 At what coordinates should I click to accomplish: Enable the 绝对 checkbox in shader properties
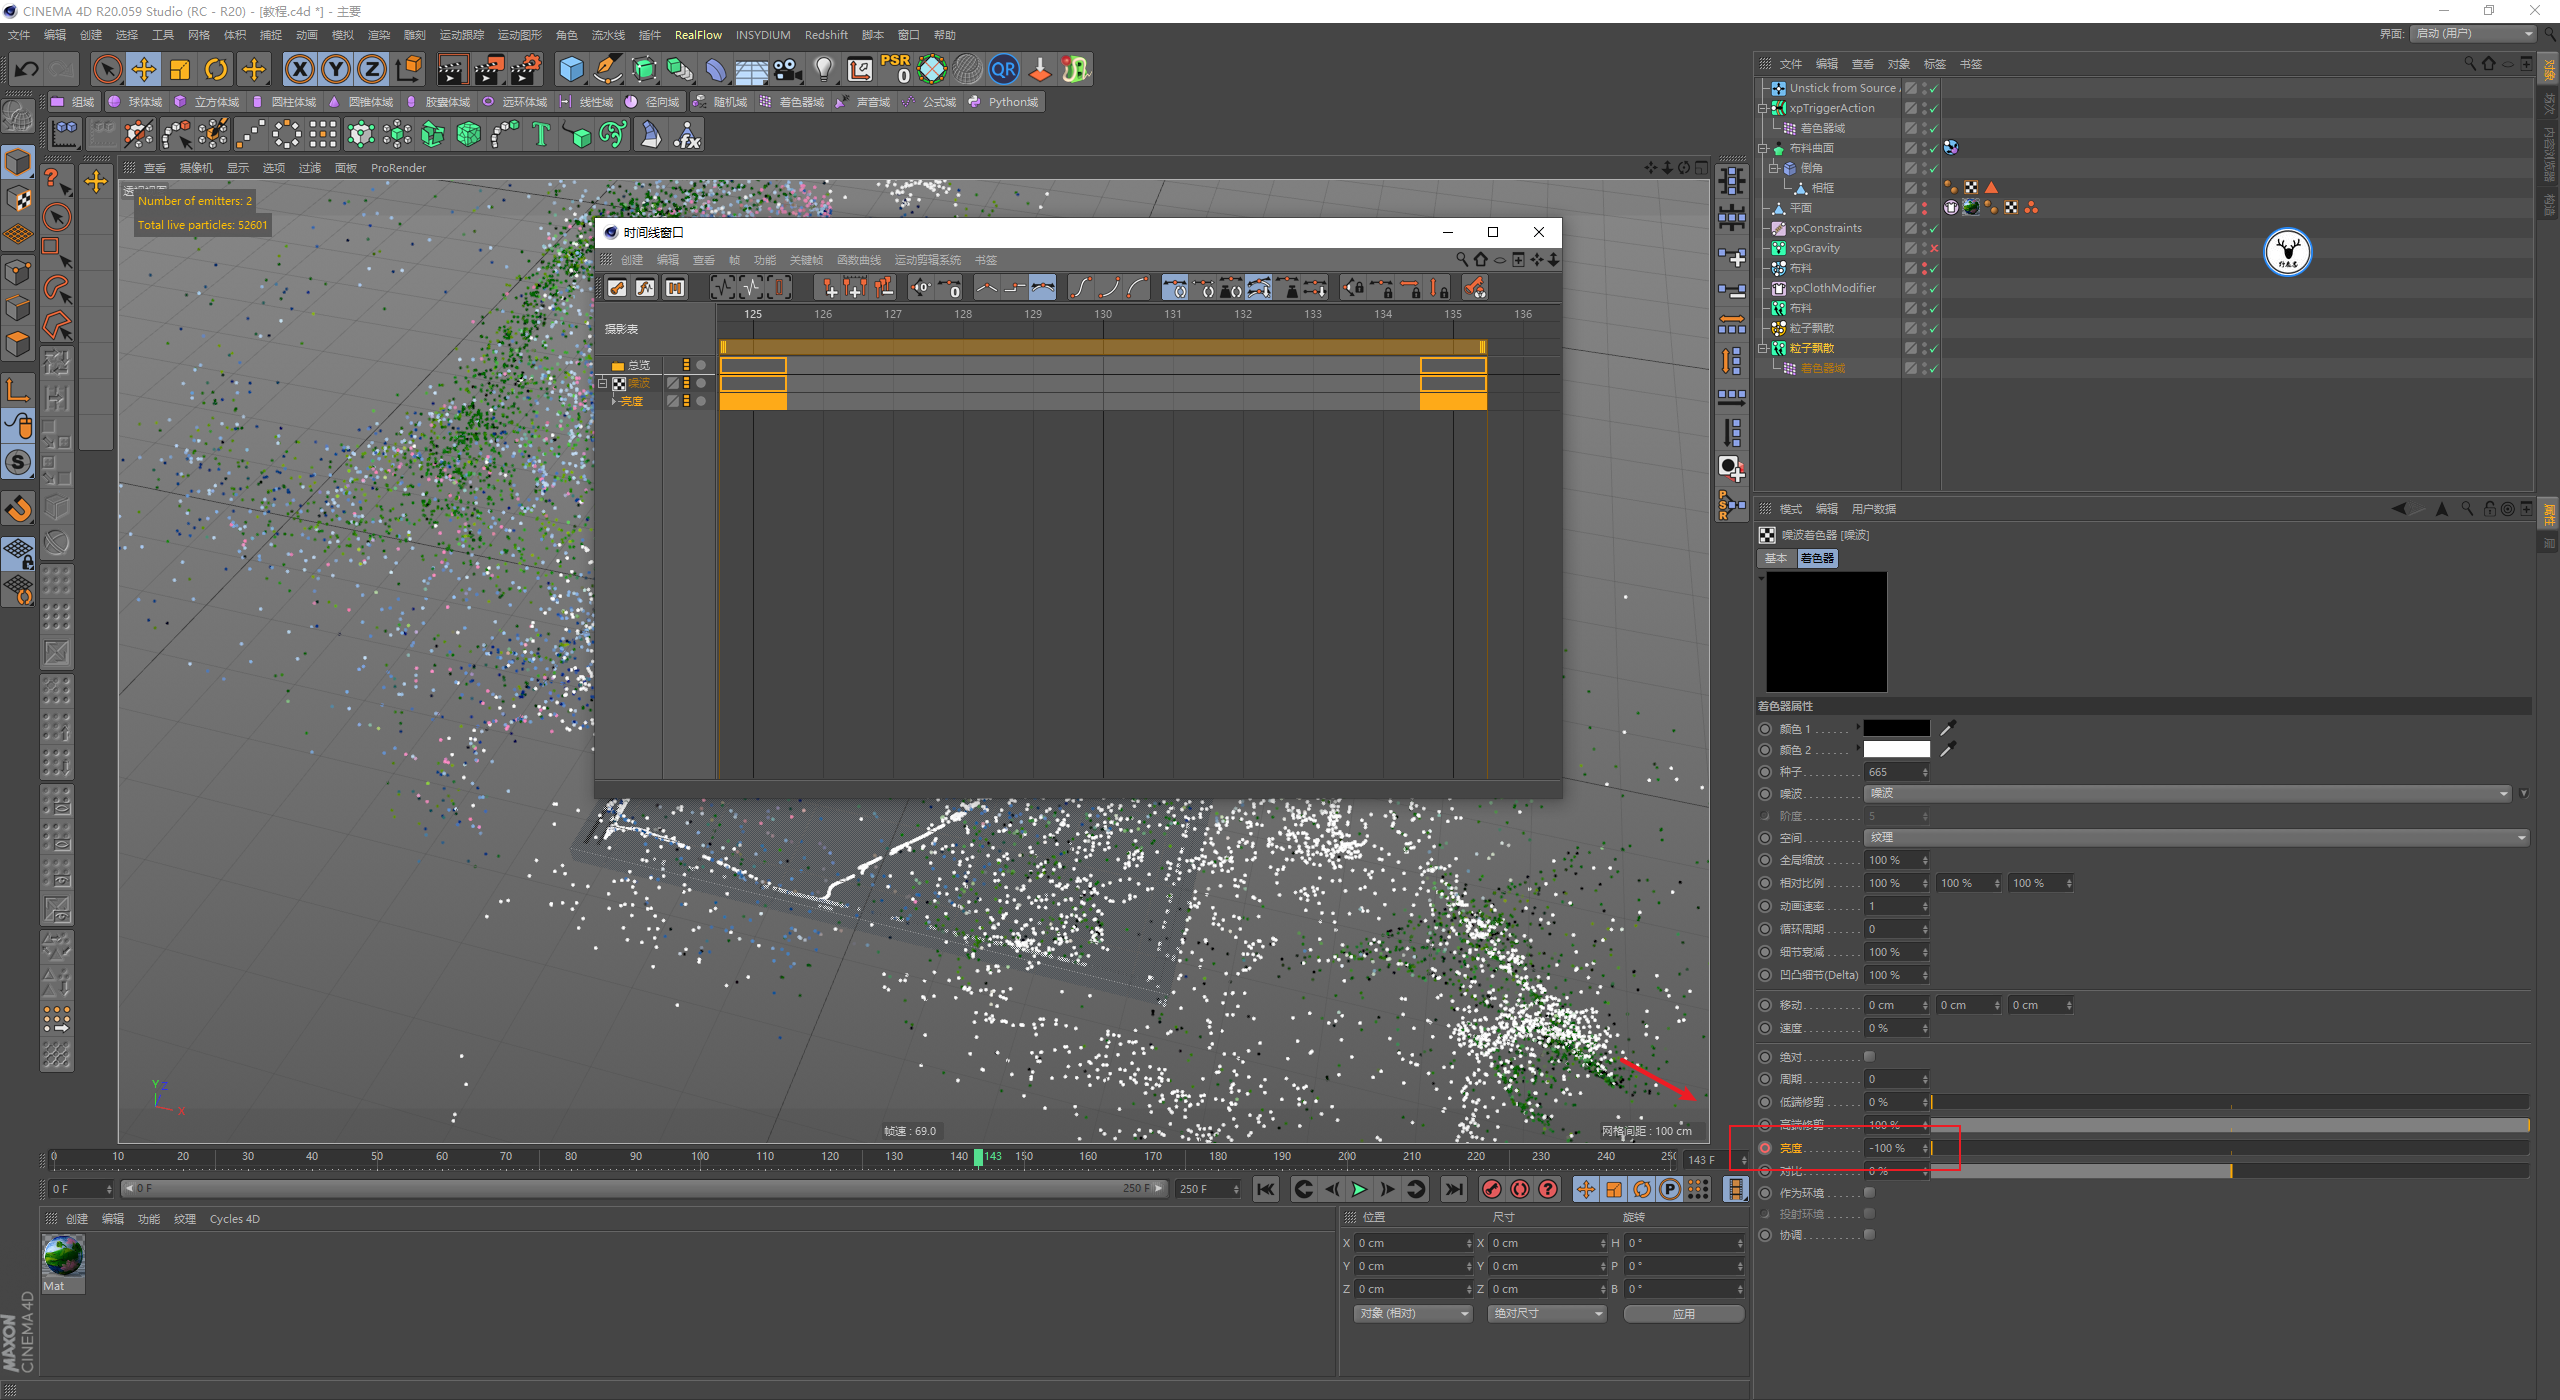(1869, 1057)
